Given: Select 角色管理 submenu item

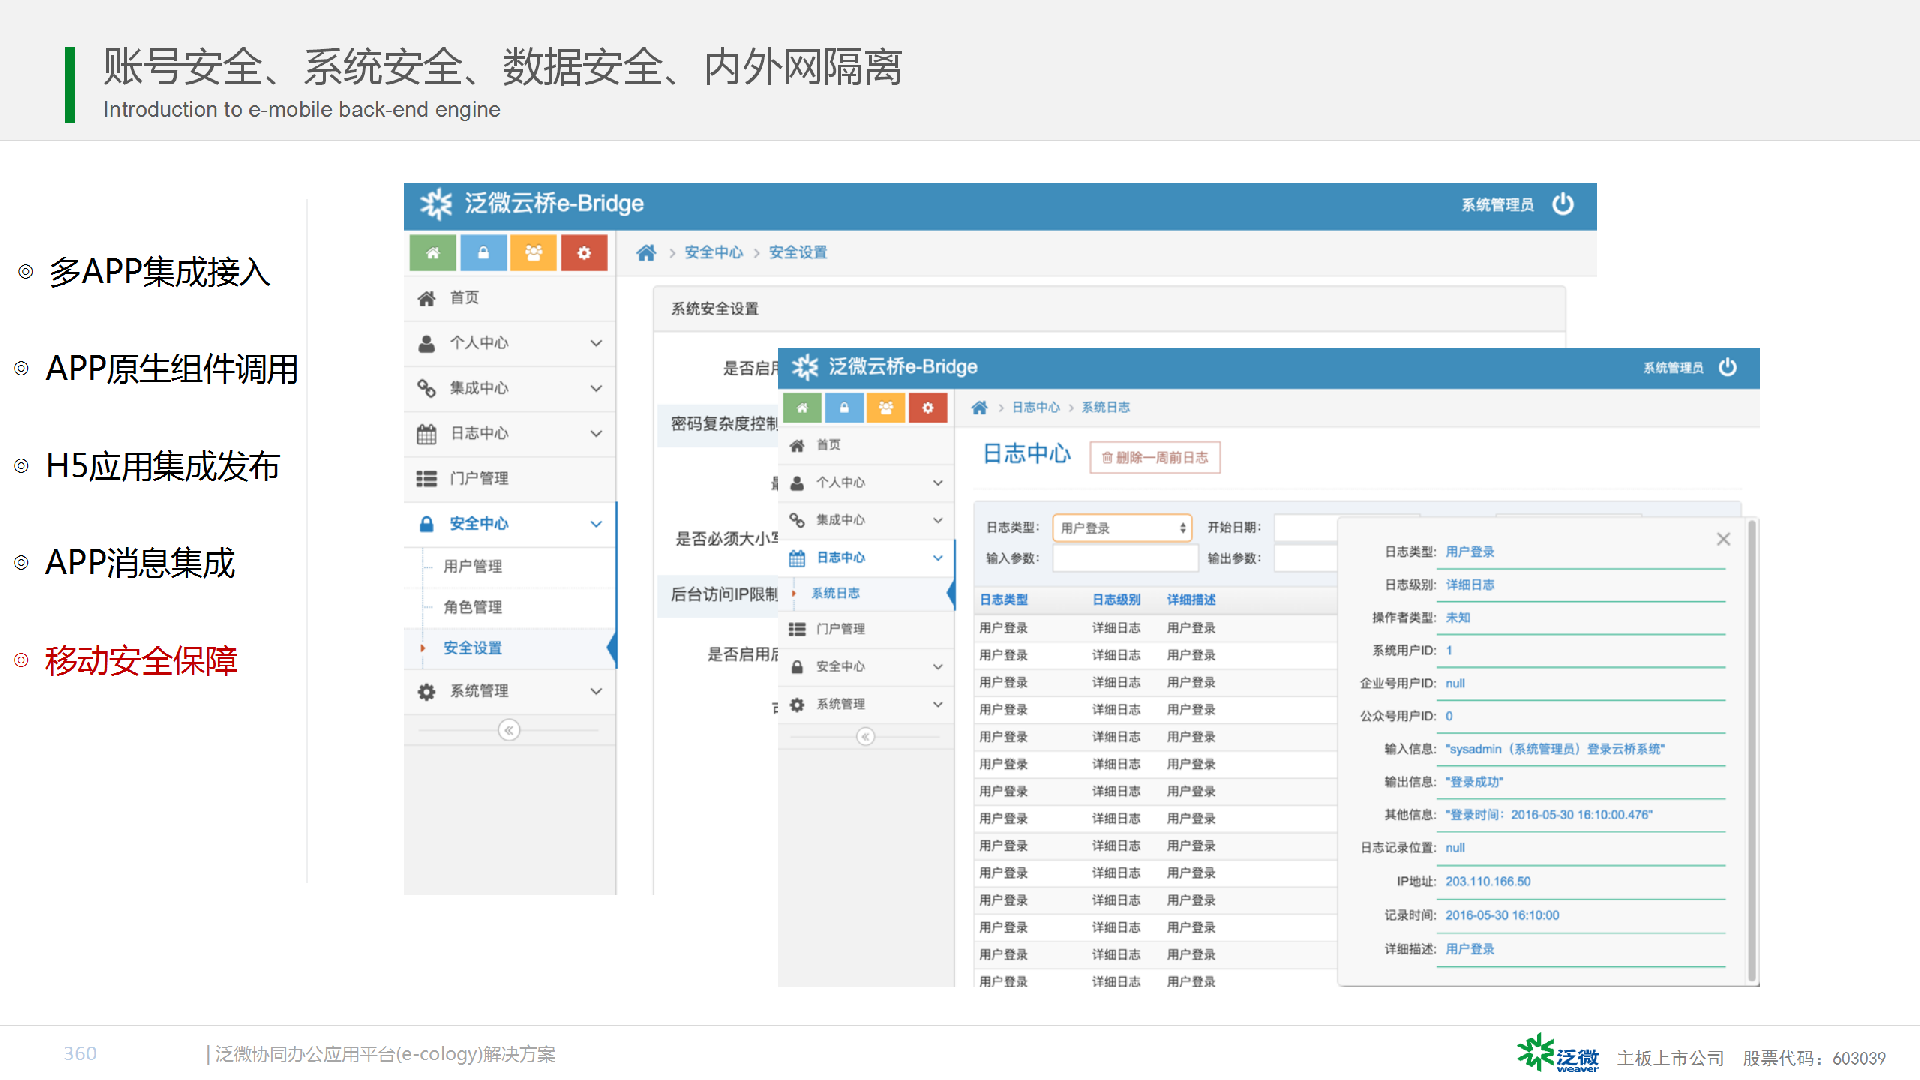Looking at the screenshot, I should 472,607.
